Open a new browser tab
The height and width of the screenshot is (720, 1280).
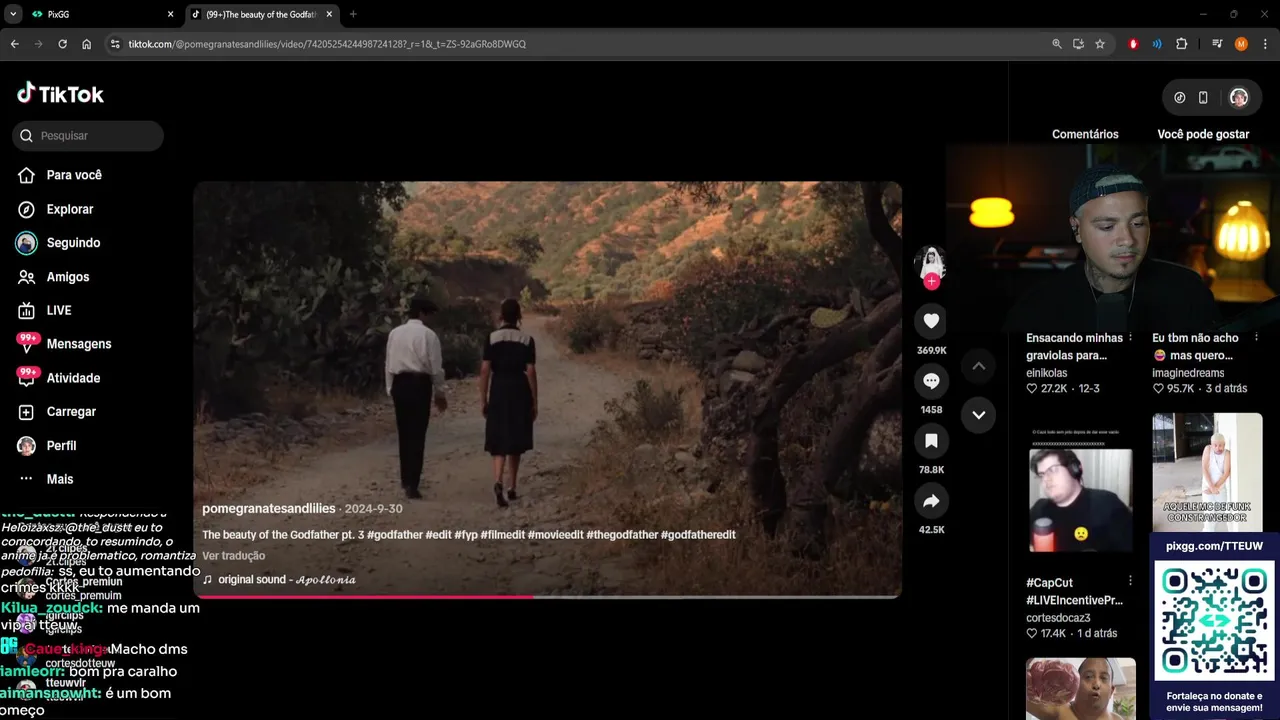tap(353, 14)
